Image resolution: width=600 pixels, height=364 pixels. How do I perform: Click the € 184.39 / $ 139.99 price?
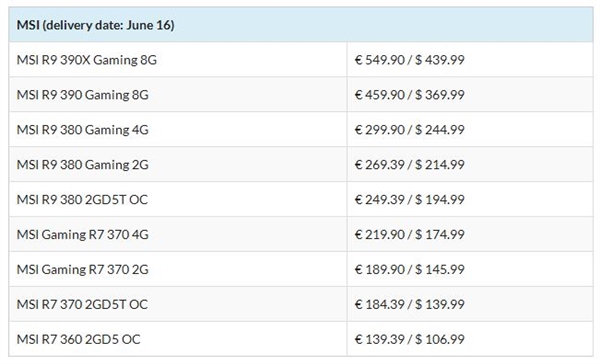point(409,304)
